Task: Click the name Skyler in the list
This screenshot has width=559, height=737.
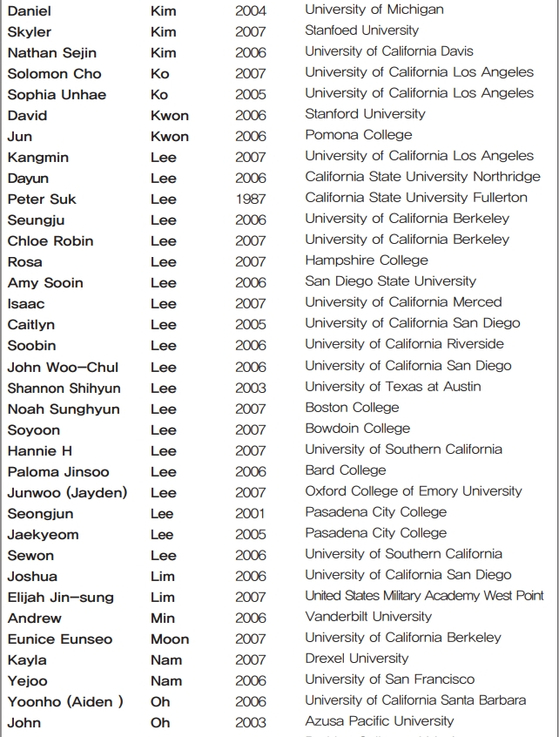Action: pos(29,32)
